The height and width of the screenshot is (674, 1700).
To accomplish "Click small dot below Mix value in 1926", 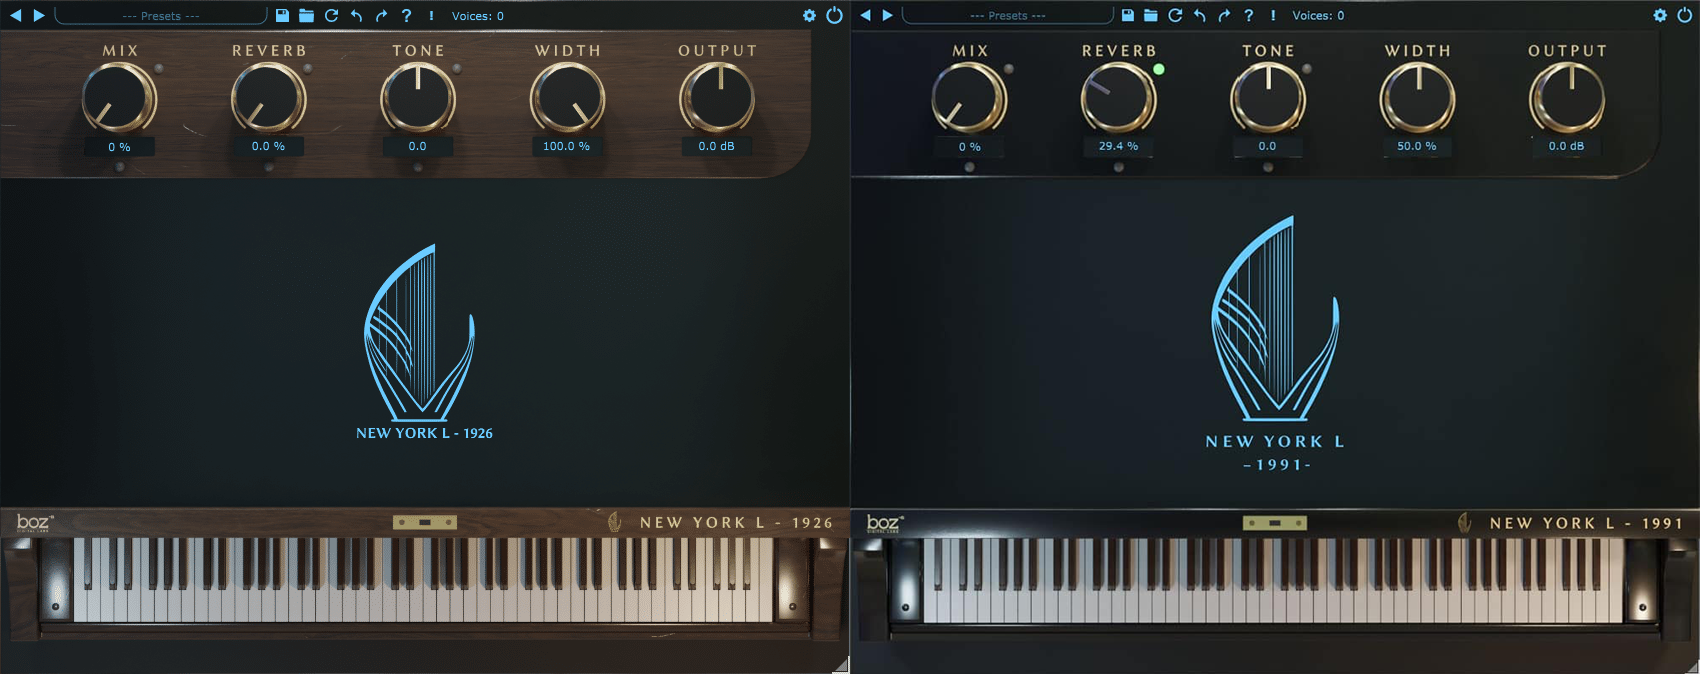I will 120,167.
